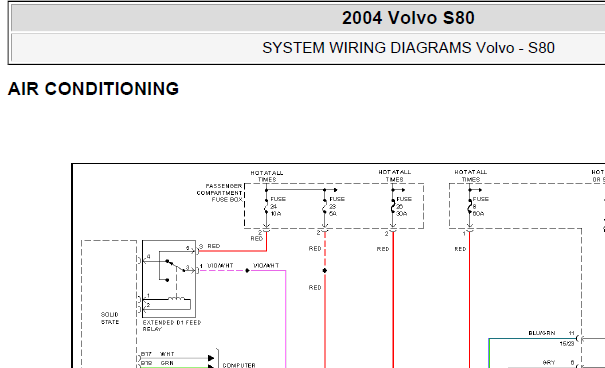This screenshot has height=368, width=605.
Task: Click the '2004 Volvo S80' title
Action: (408, 18)
